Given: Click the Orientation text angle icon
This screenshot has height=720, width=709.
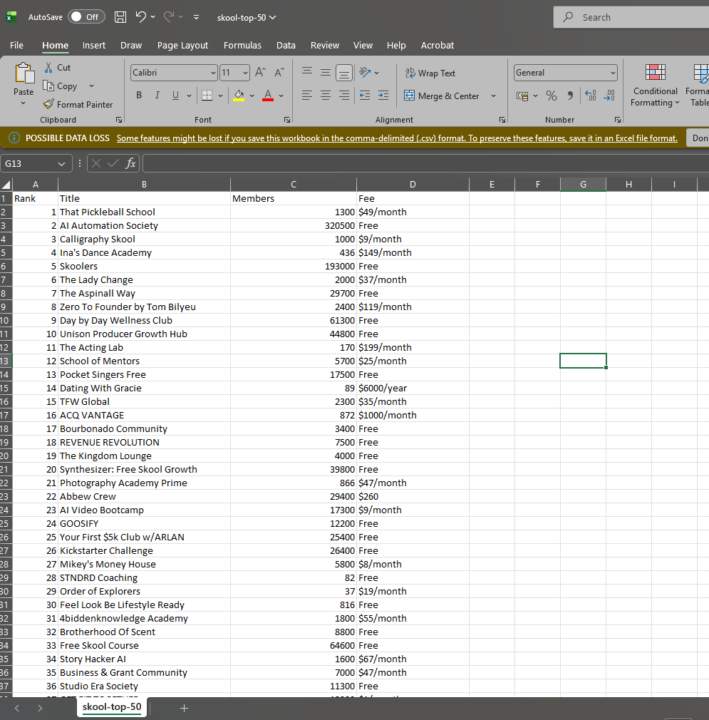Looking at the screenshot, I should [365, 72].
